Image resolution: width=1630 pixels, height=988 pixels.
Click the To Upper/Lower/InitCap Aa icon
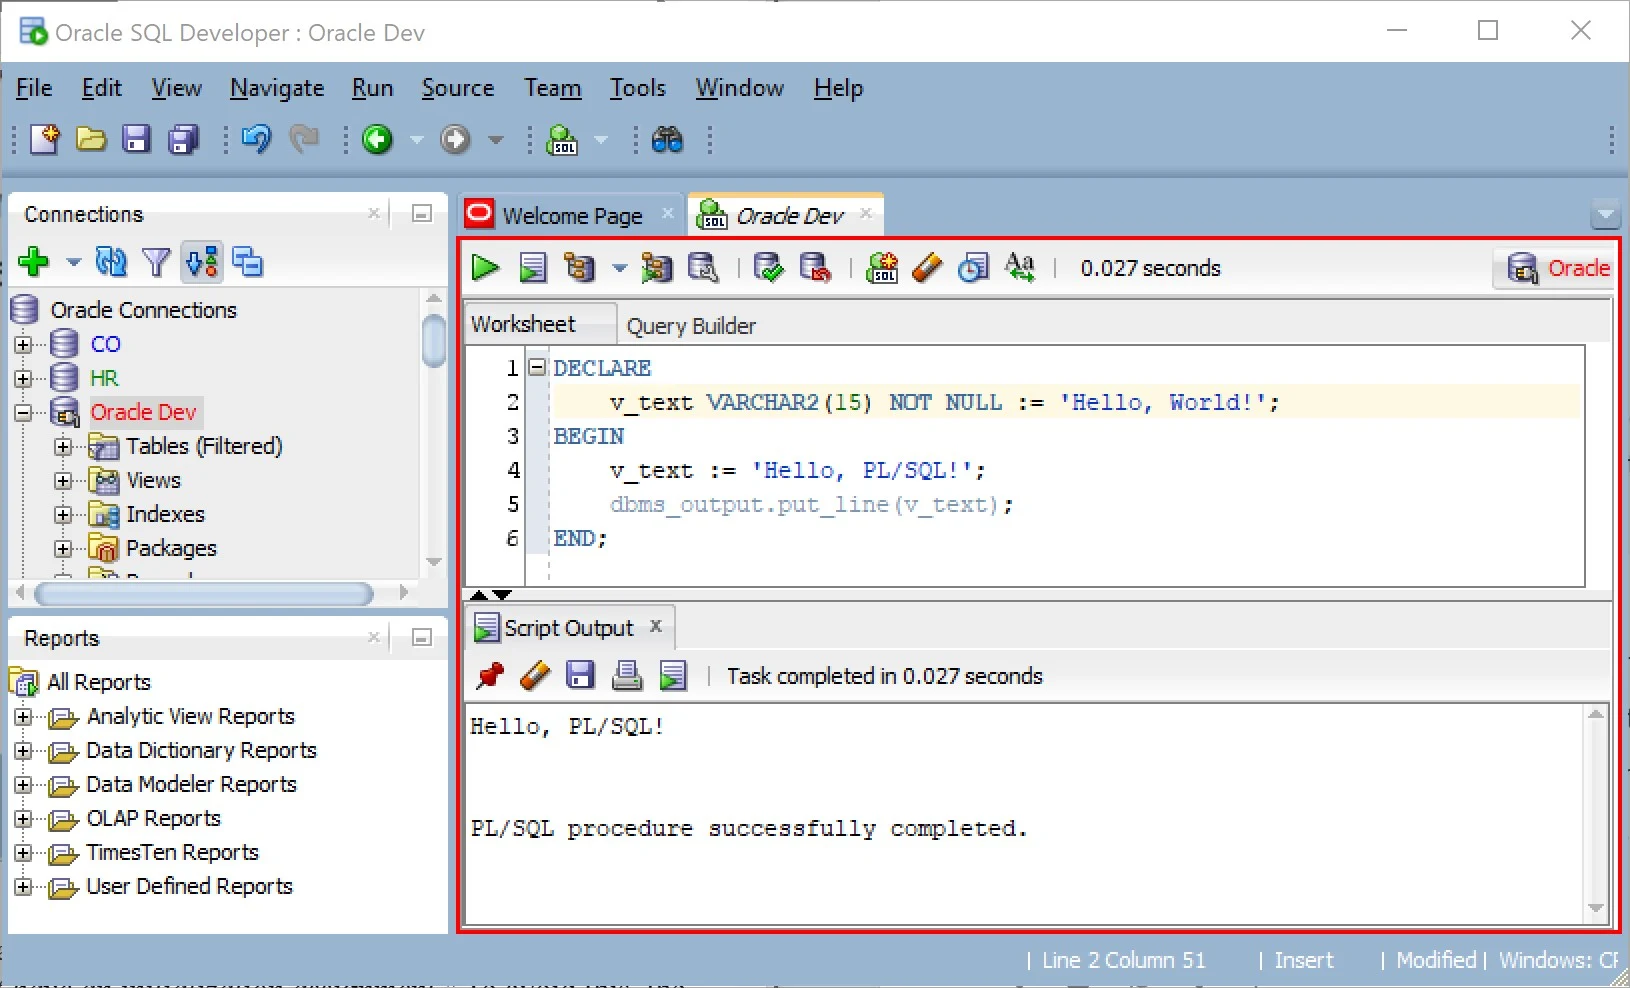[1020, 267]
